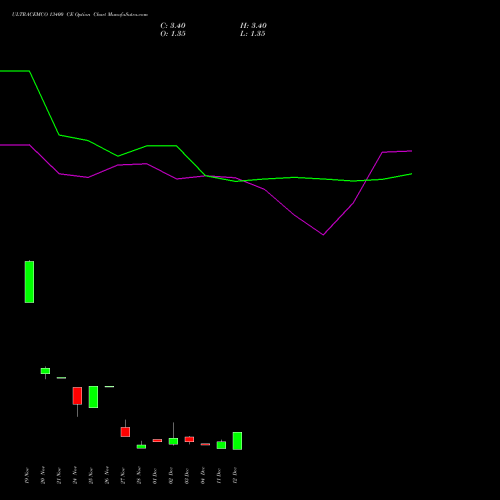The image size is (500, 500).
Task: Click the "28 Nov" date label
Action: 139,475
